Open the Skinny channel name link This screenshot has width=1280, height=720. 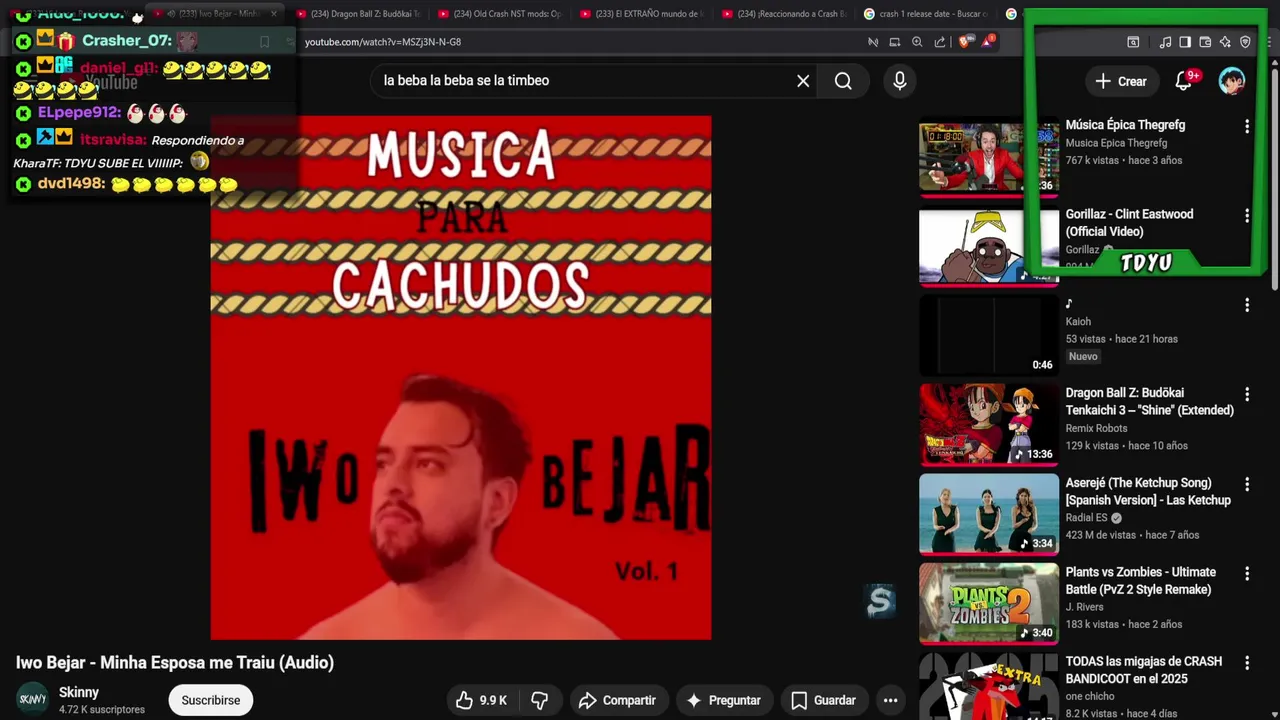(79, 692)
